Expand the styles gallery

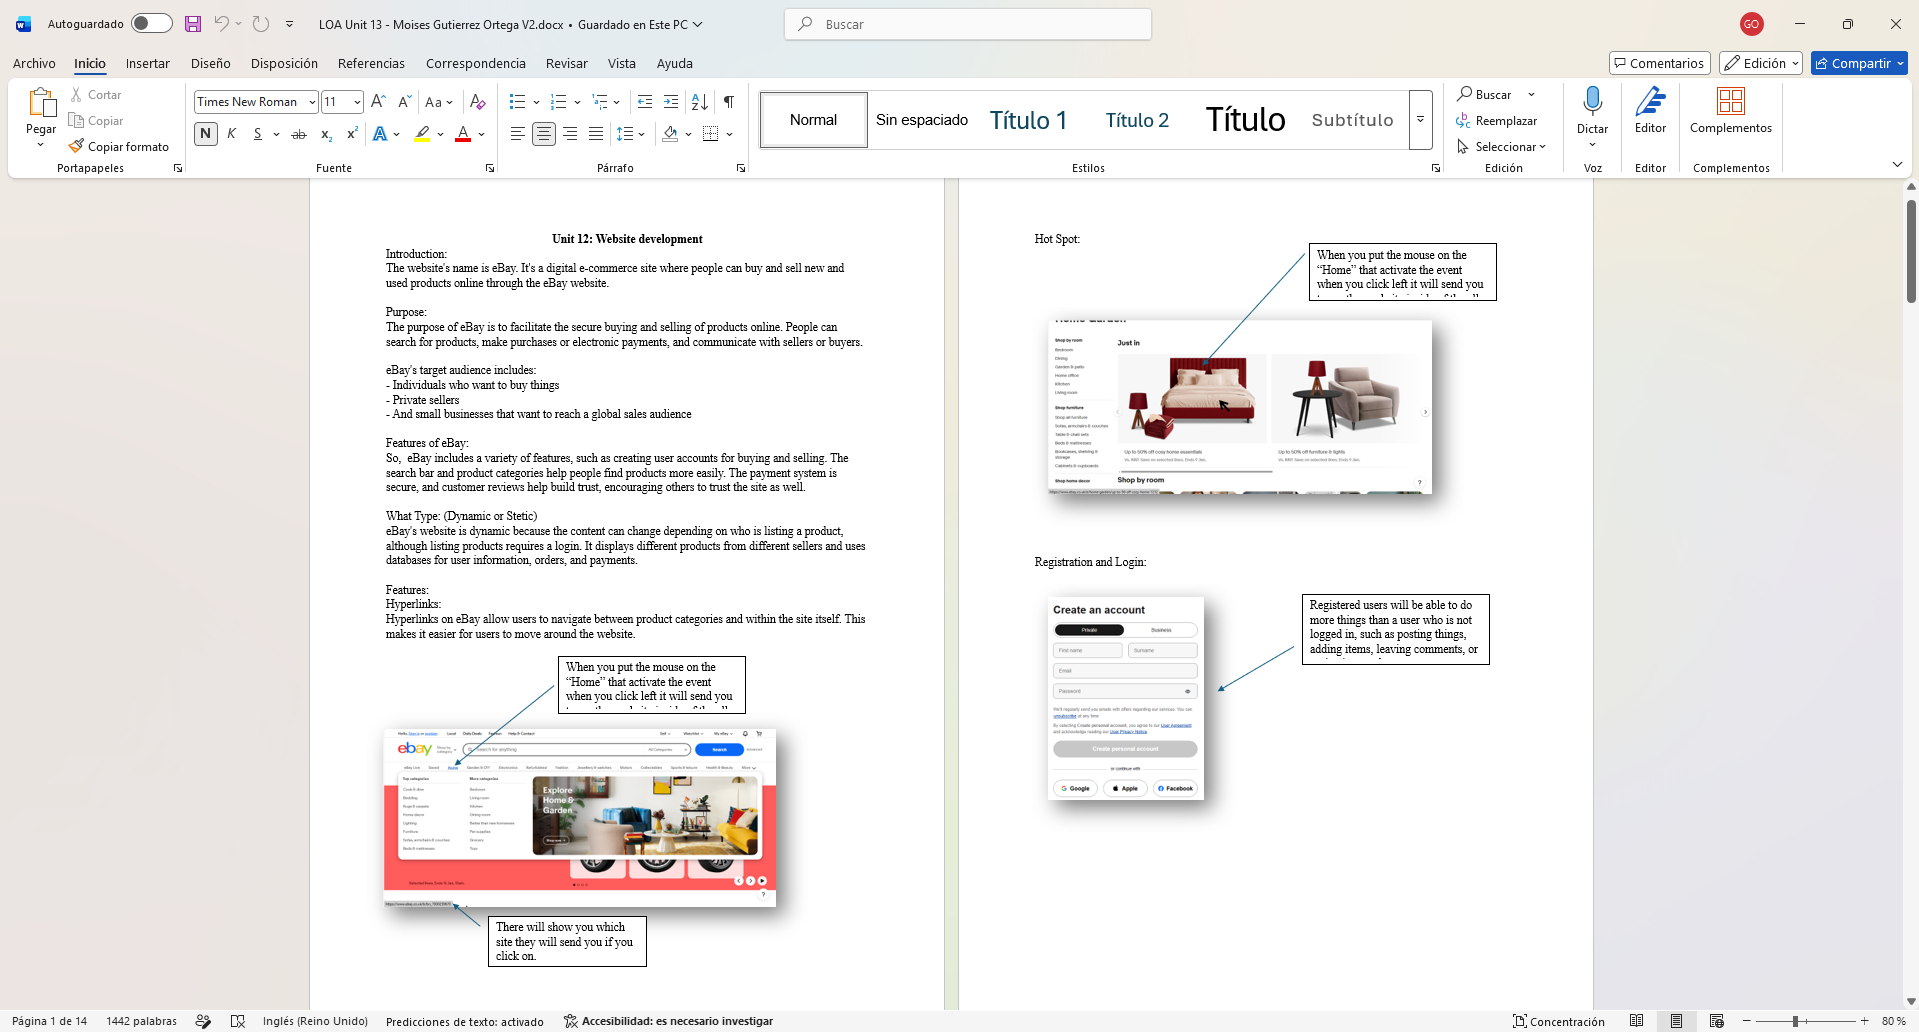point(1421,120)
